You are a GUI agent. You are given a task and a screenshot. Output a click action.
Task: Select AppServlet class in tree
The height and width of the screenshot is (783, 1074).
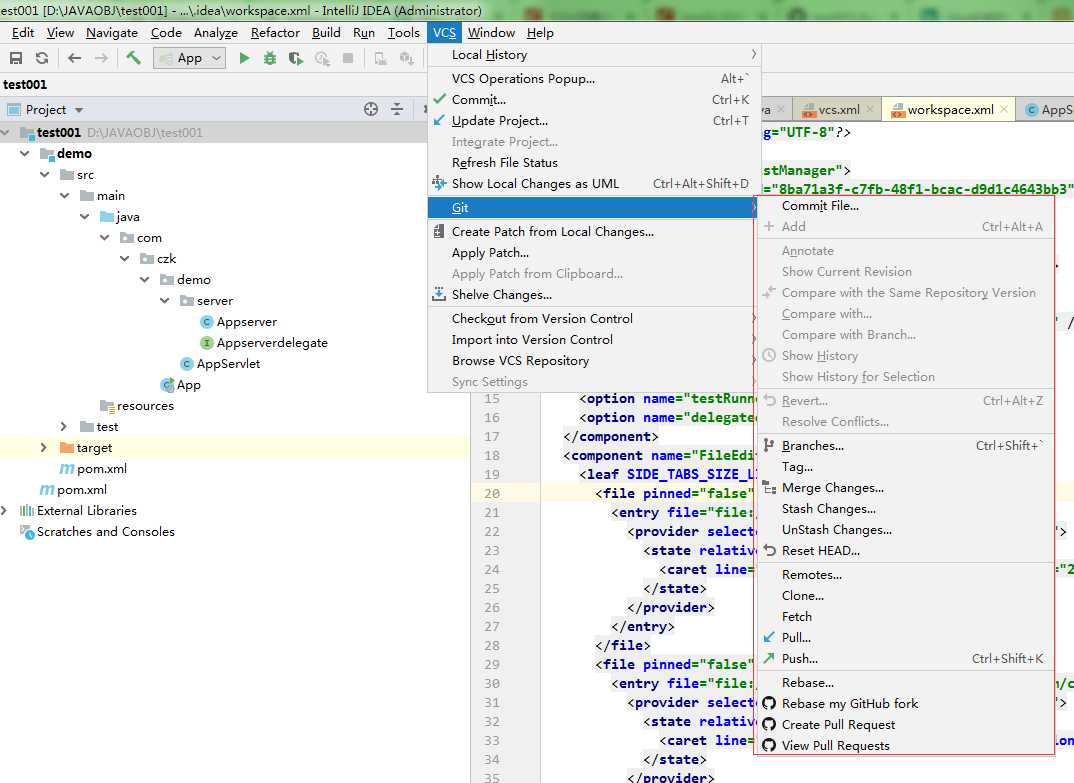(220, 364)
